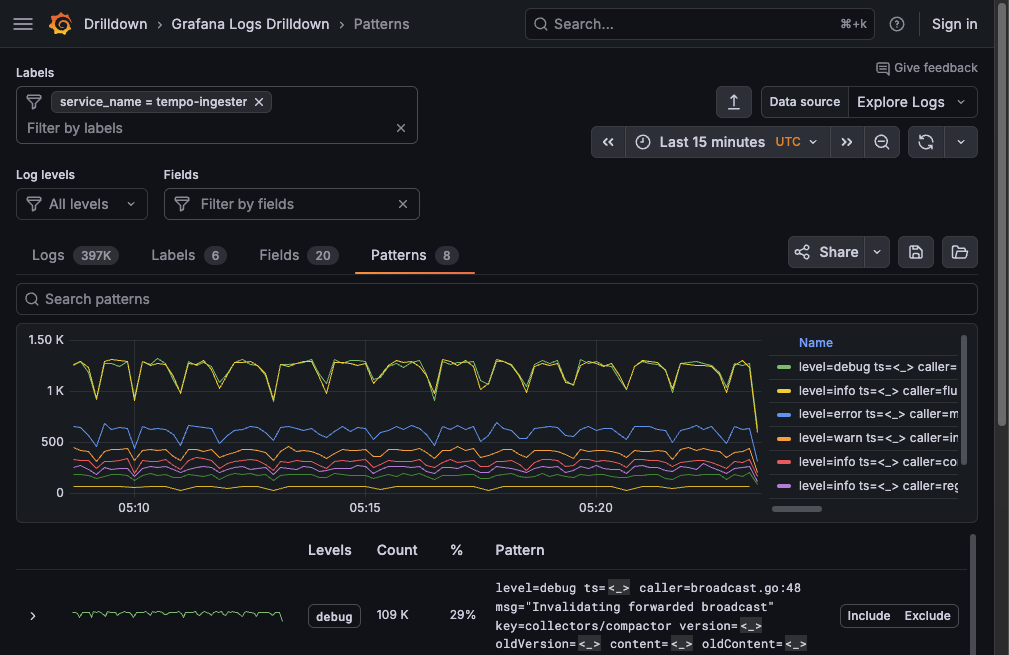Open the UTC timezone dropdown

tap(797, 141)
